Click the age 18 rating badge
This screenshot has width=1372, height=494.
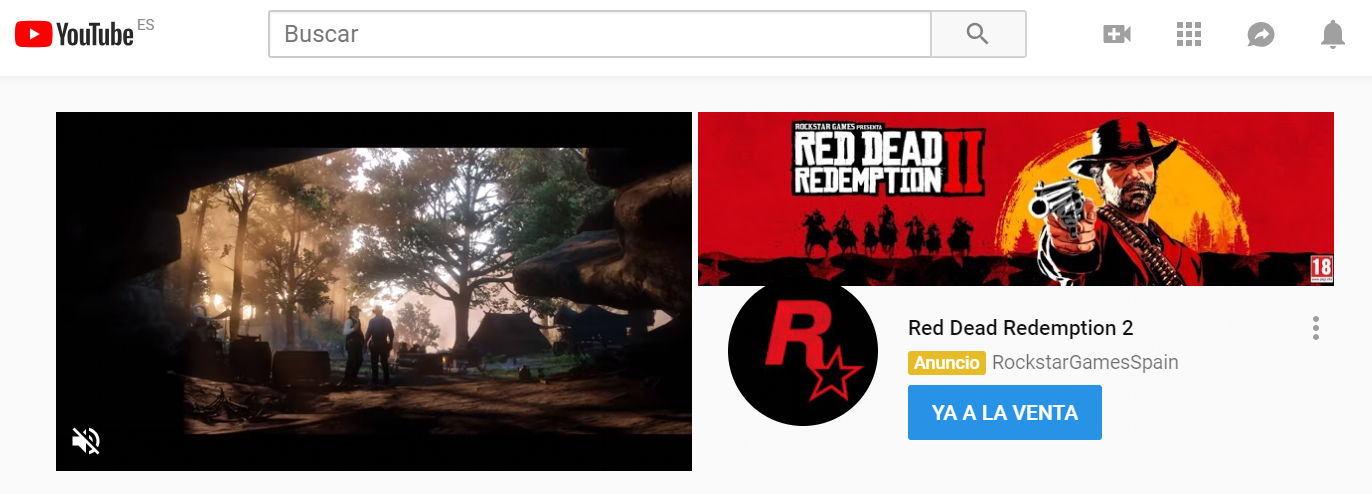click(1321, 268)
